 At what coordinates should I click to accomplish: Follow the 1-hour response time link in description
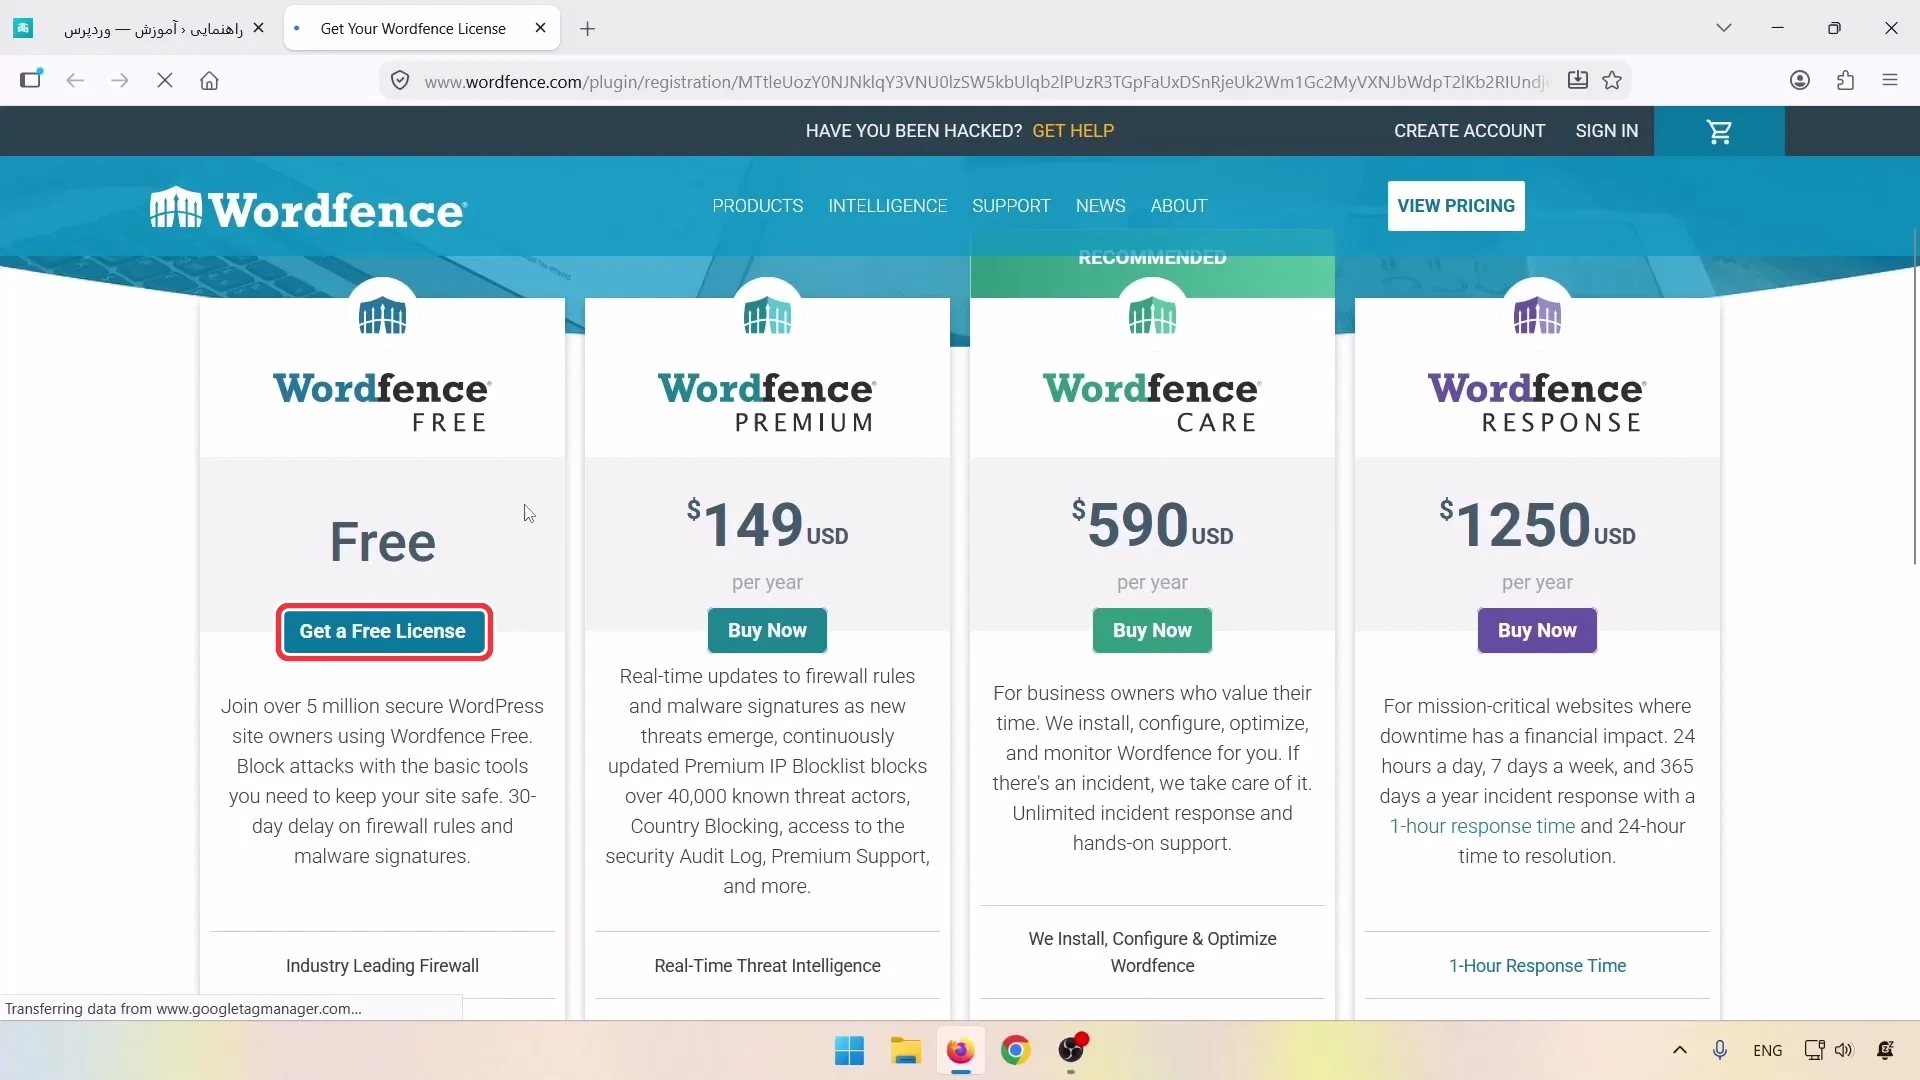[1482, 826]
